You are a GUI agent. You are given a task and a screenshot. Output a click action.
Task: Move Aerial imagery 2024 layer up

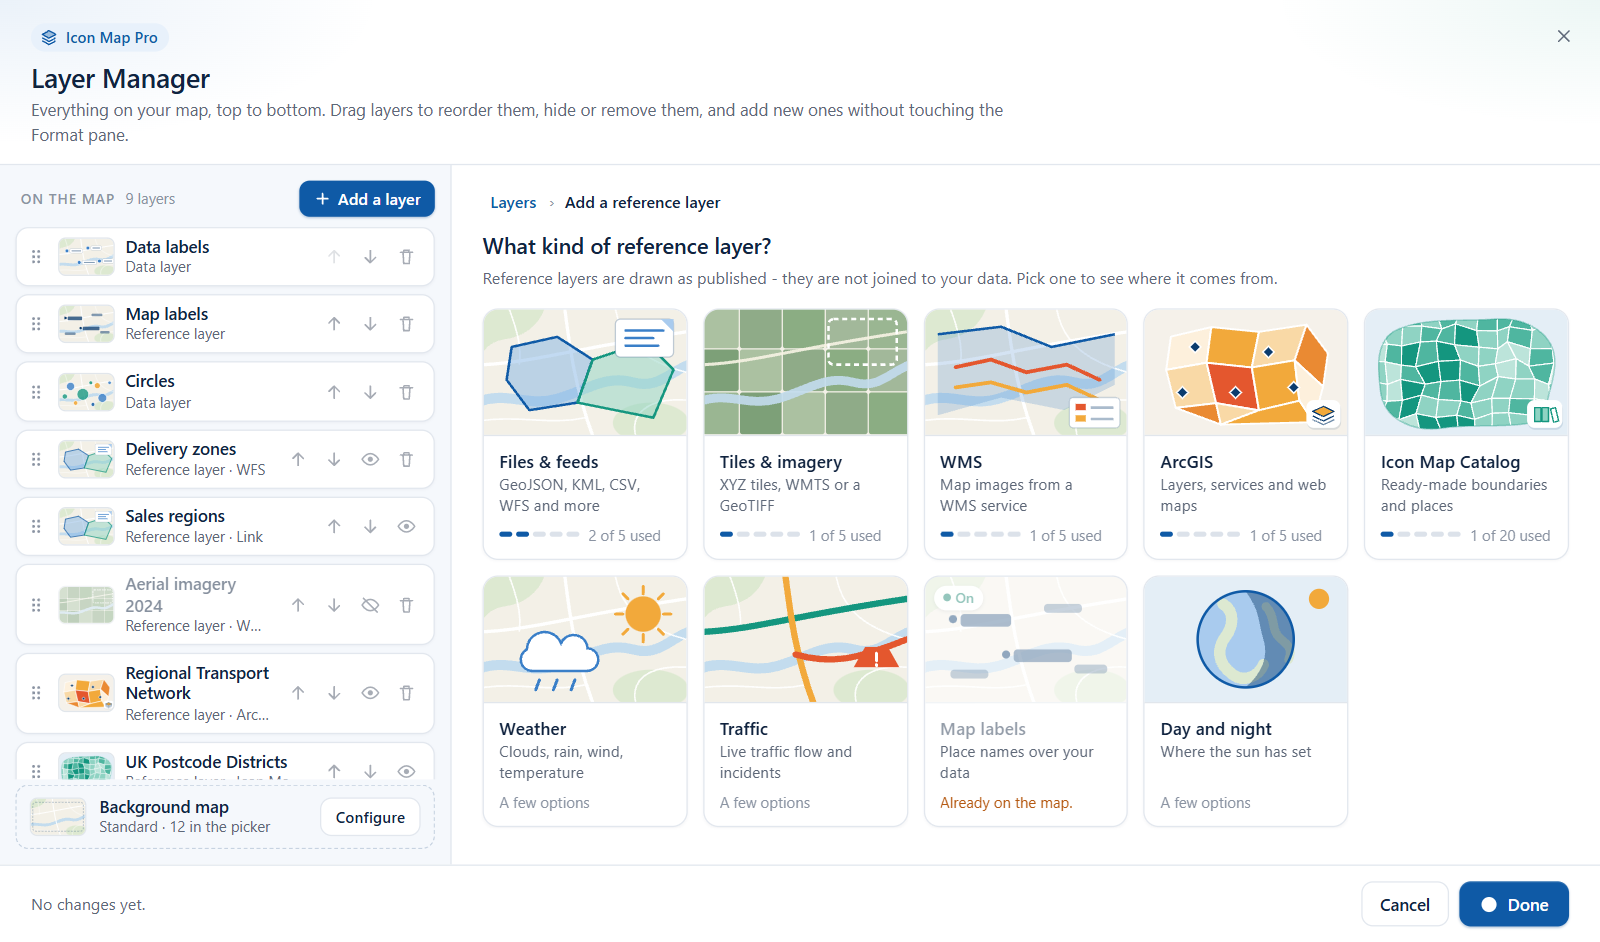point(298,605)
